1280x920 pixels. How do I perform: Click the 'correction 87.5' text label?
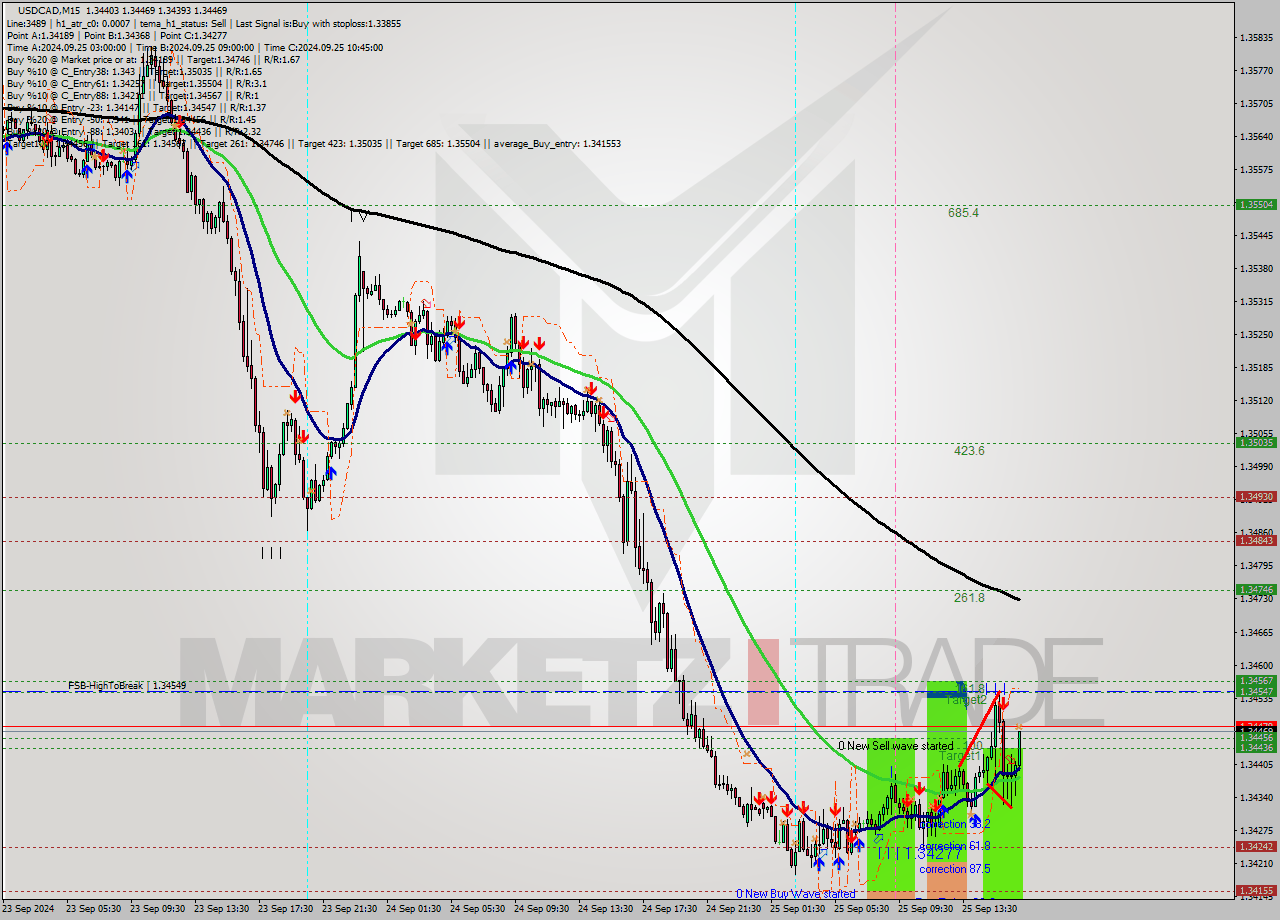(954, 869)
